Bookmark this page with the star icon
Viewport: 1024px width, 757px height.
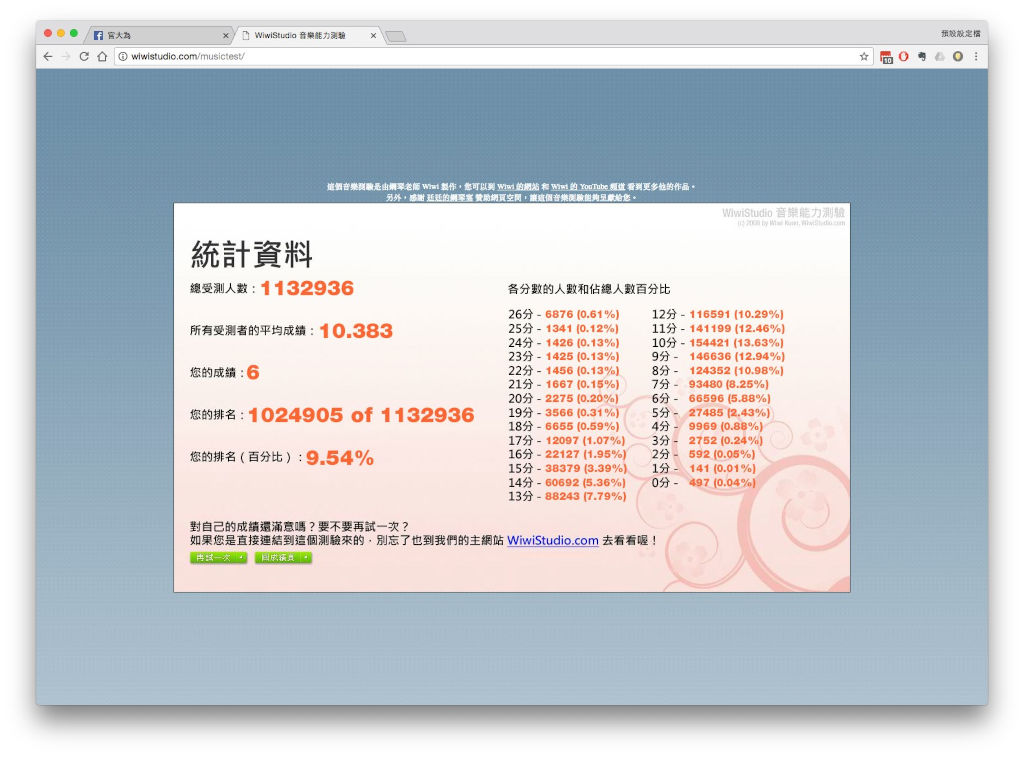pos(864,57)
